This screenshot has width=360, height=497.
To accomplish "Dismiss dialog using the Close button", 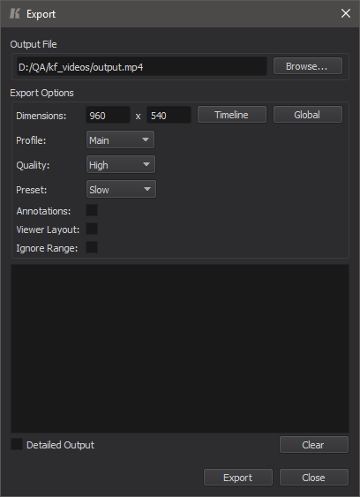I will (x=314, y=477).
